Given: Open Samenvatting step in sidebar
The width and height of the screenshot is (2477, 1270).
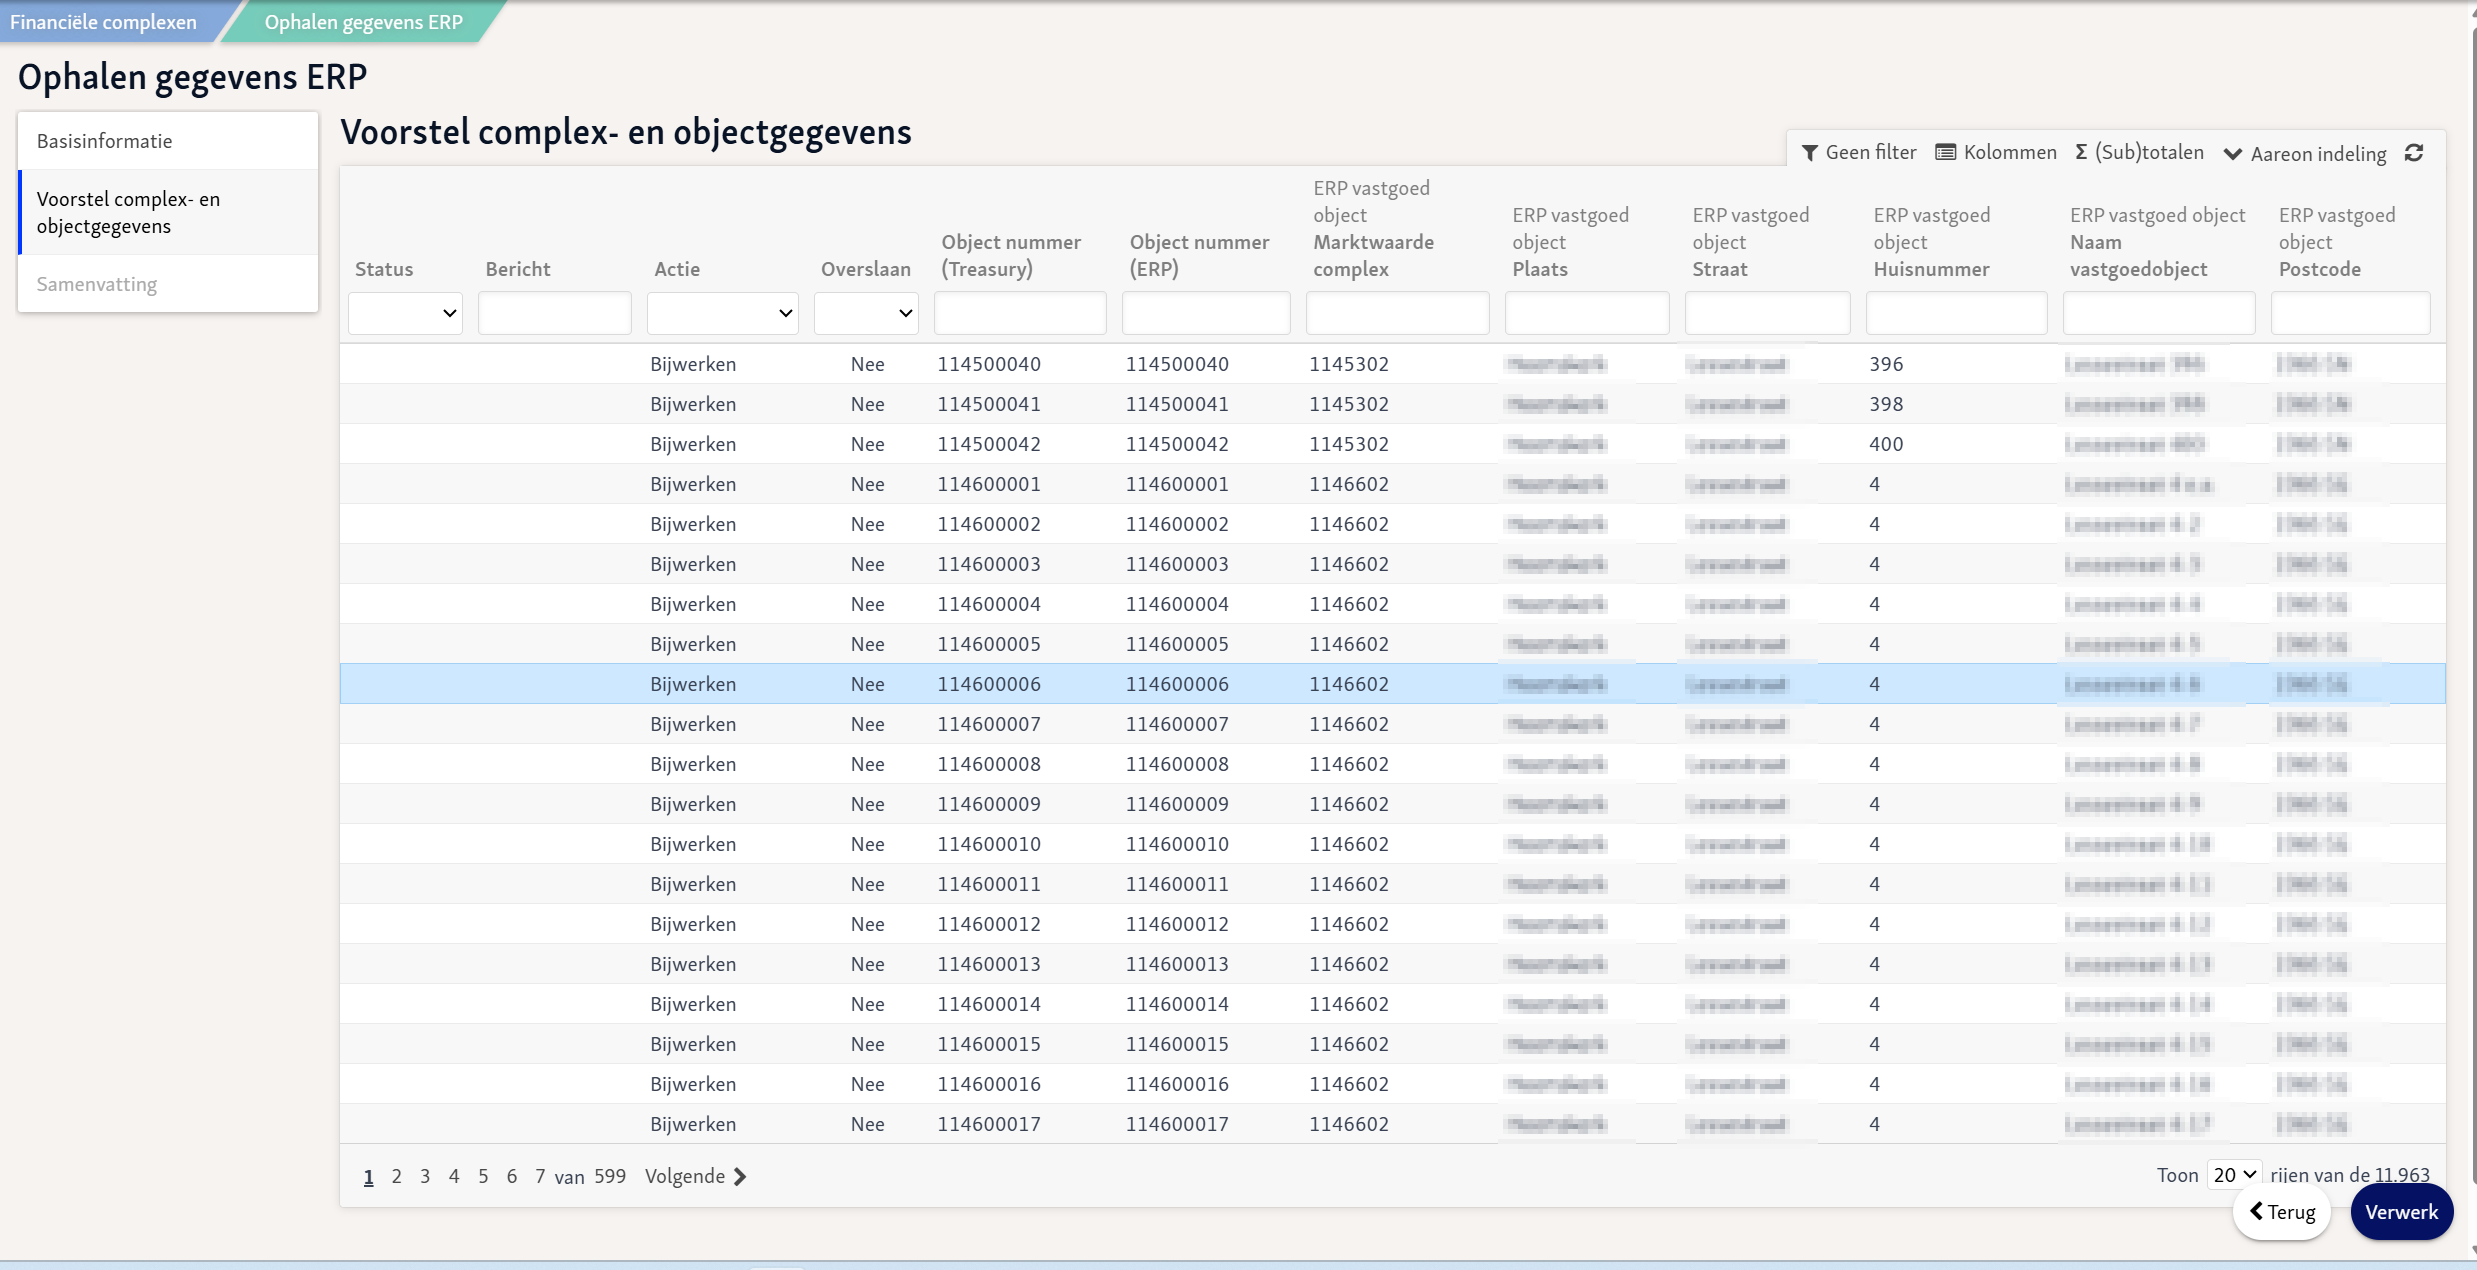Looking at the screenshot, I should click(168, 284).
